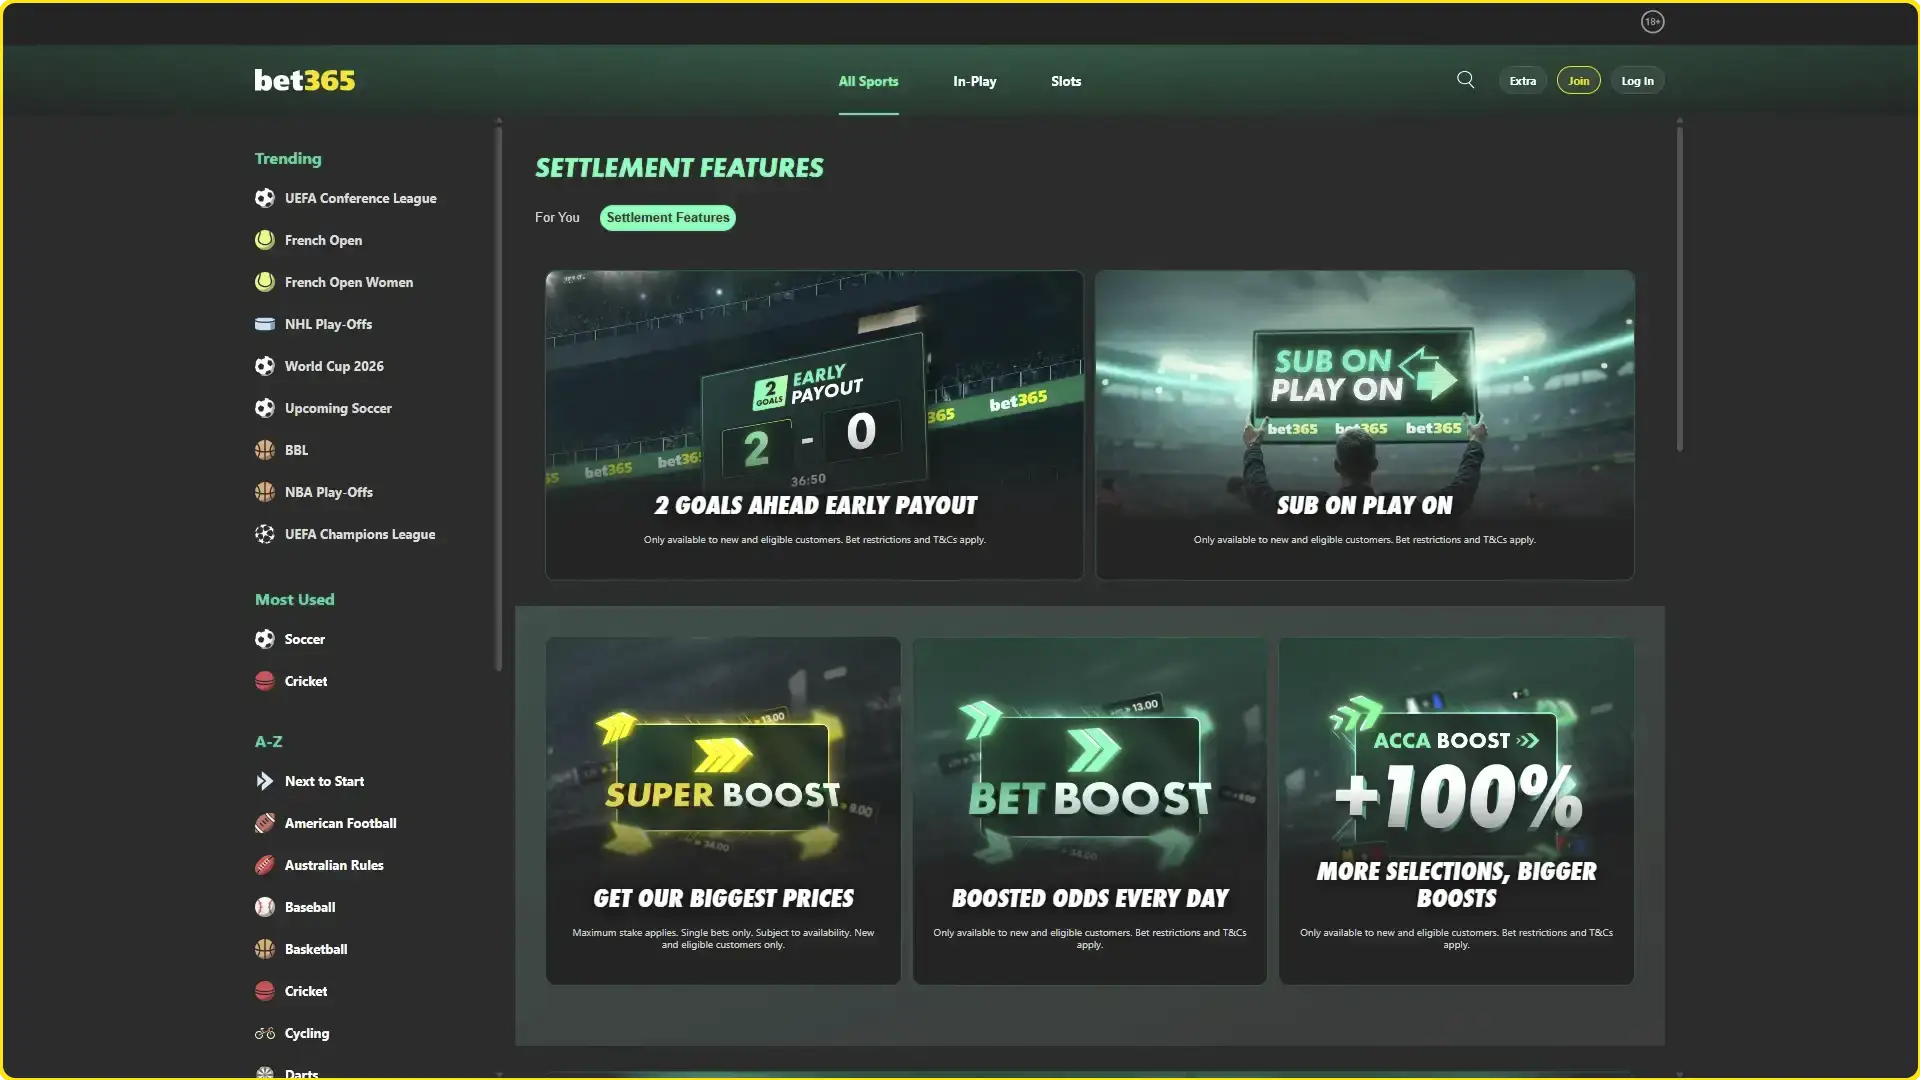1920x1080 pixels.
Task: Click the main content vertical scrollbar
Action: coord(1679,288)
